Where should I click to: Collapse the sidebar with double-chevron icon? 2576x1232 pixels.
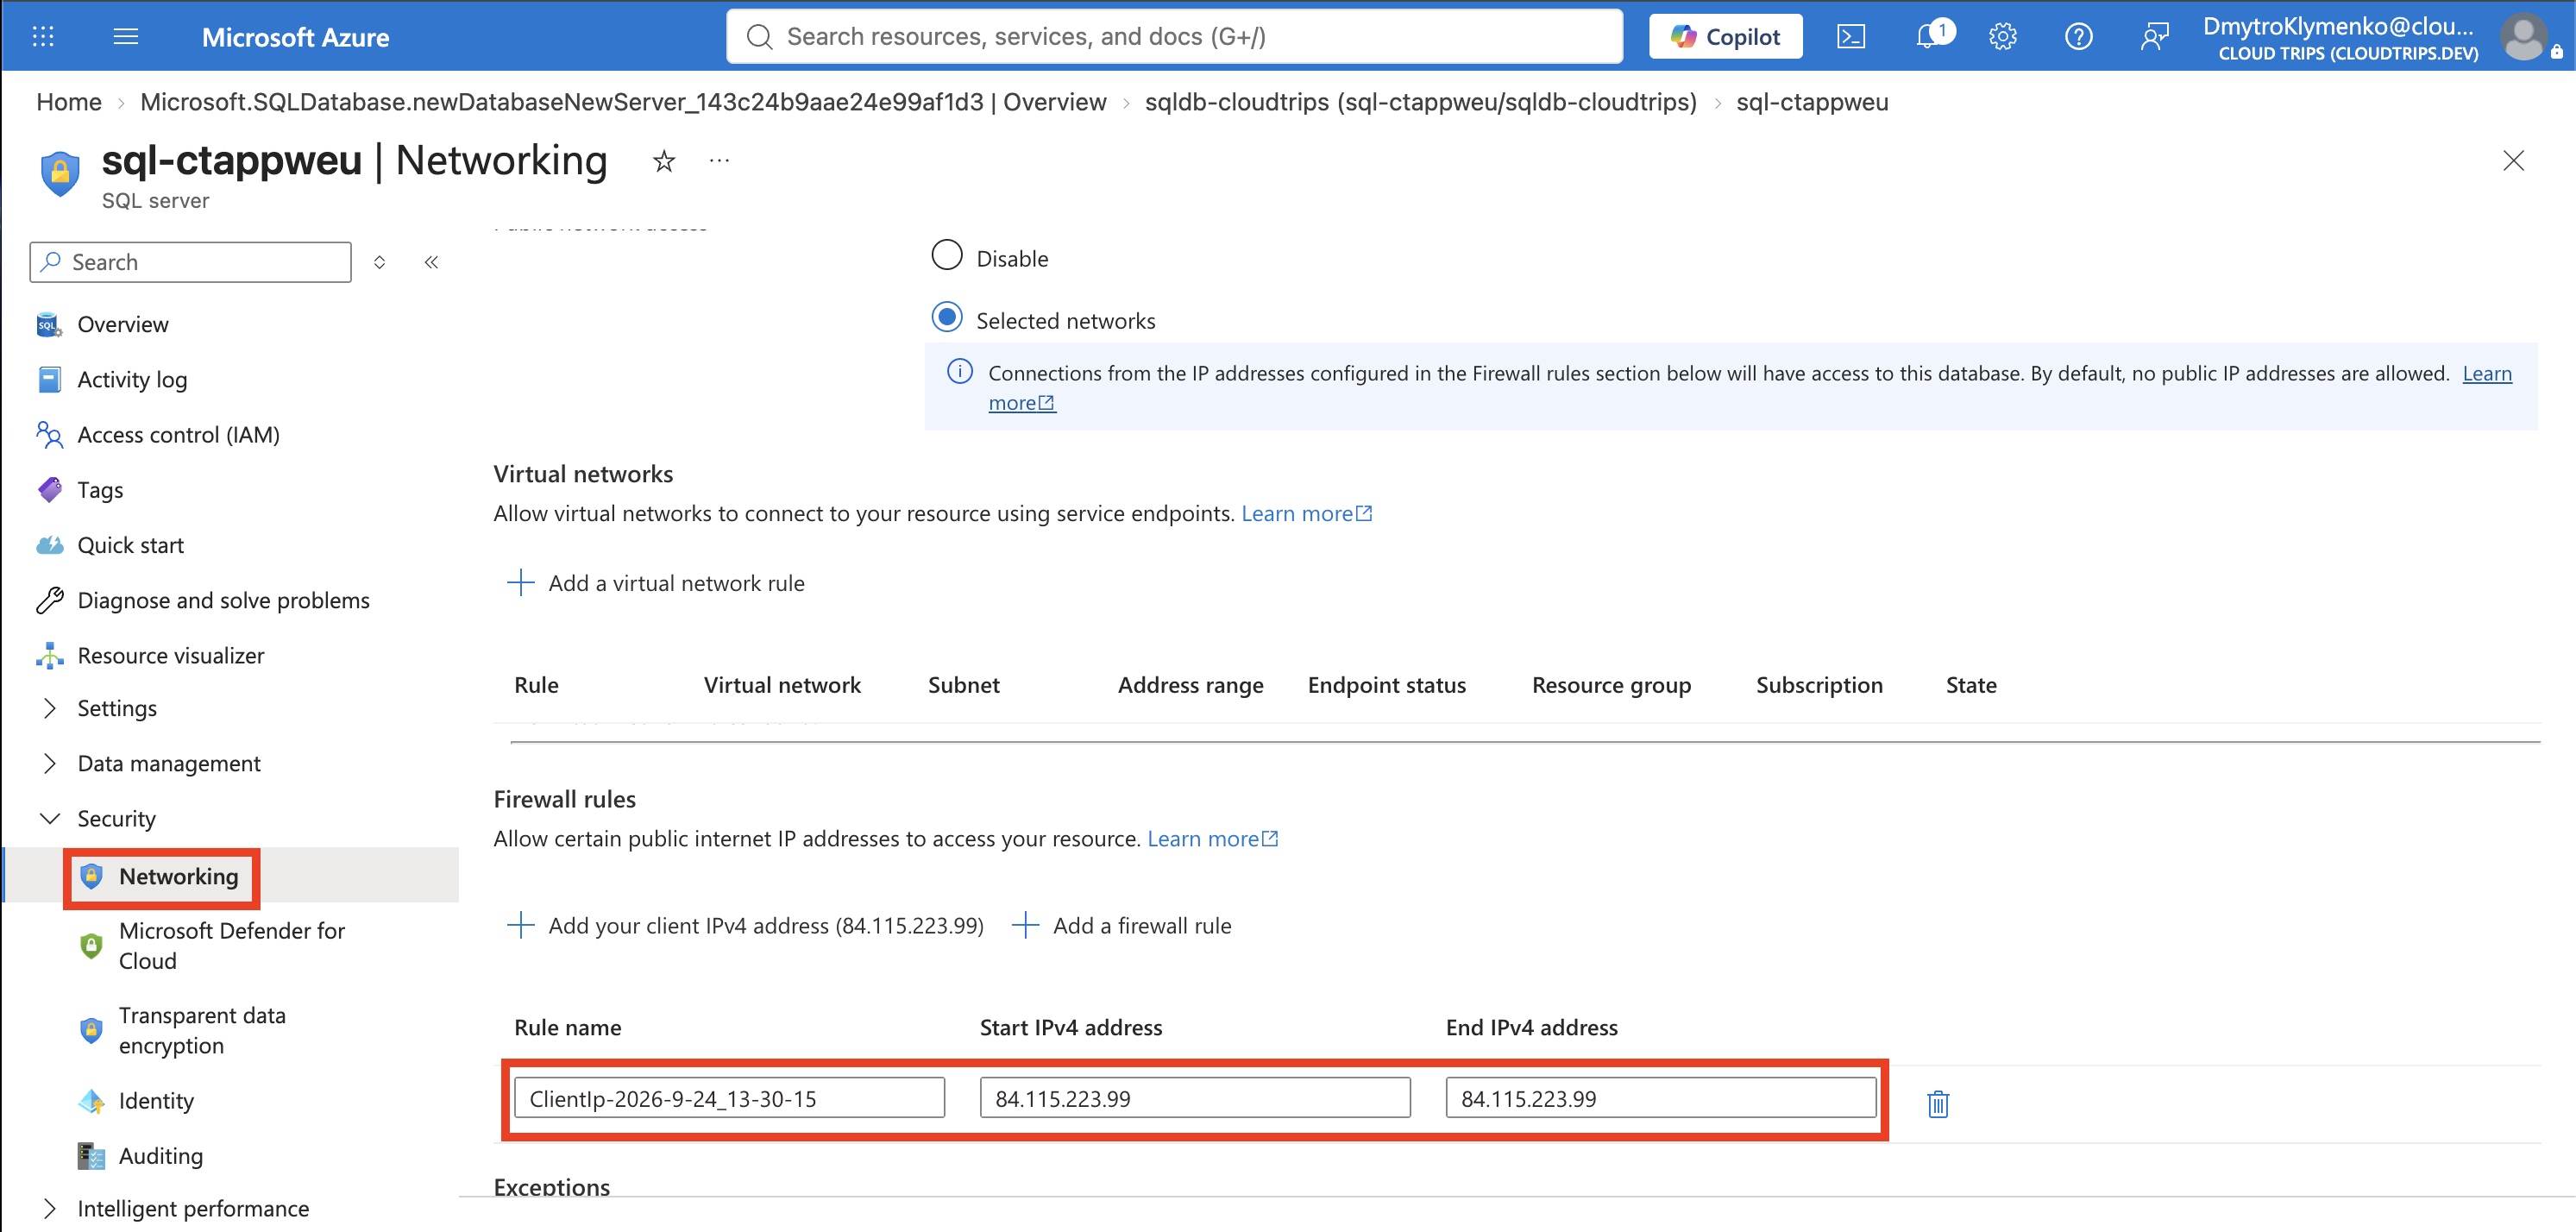431,262
